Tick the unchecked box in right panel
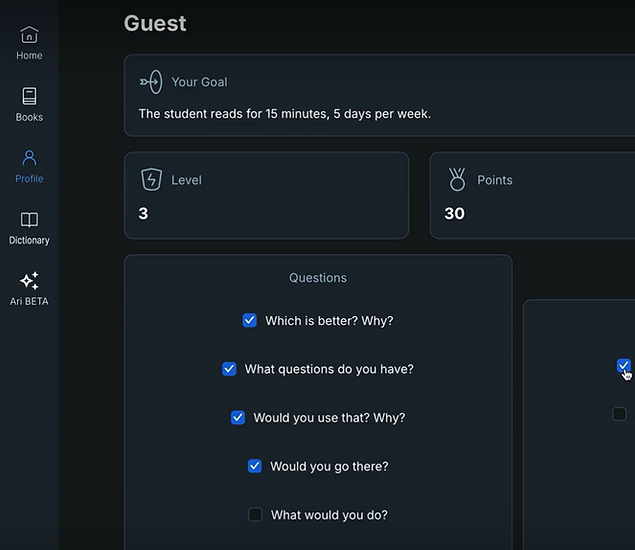The height and width of the screenshot is (550, 635). tap(619, 414)
